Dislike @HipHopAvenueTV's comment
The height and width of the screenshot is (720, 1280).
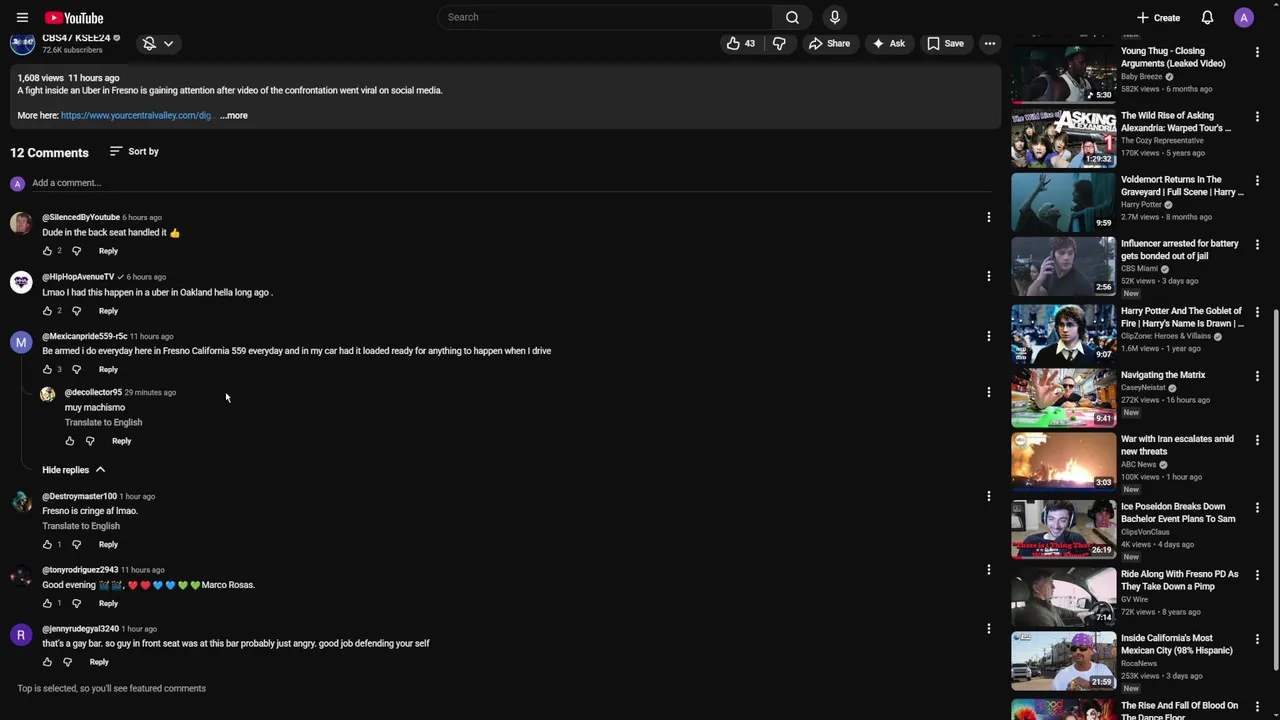pos(76,311)
